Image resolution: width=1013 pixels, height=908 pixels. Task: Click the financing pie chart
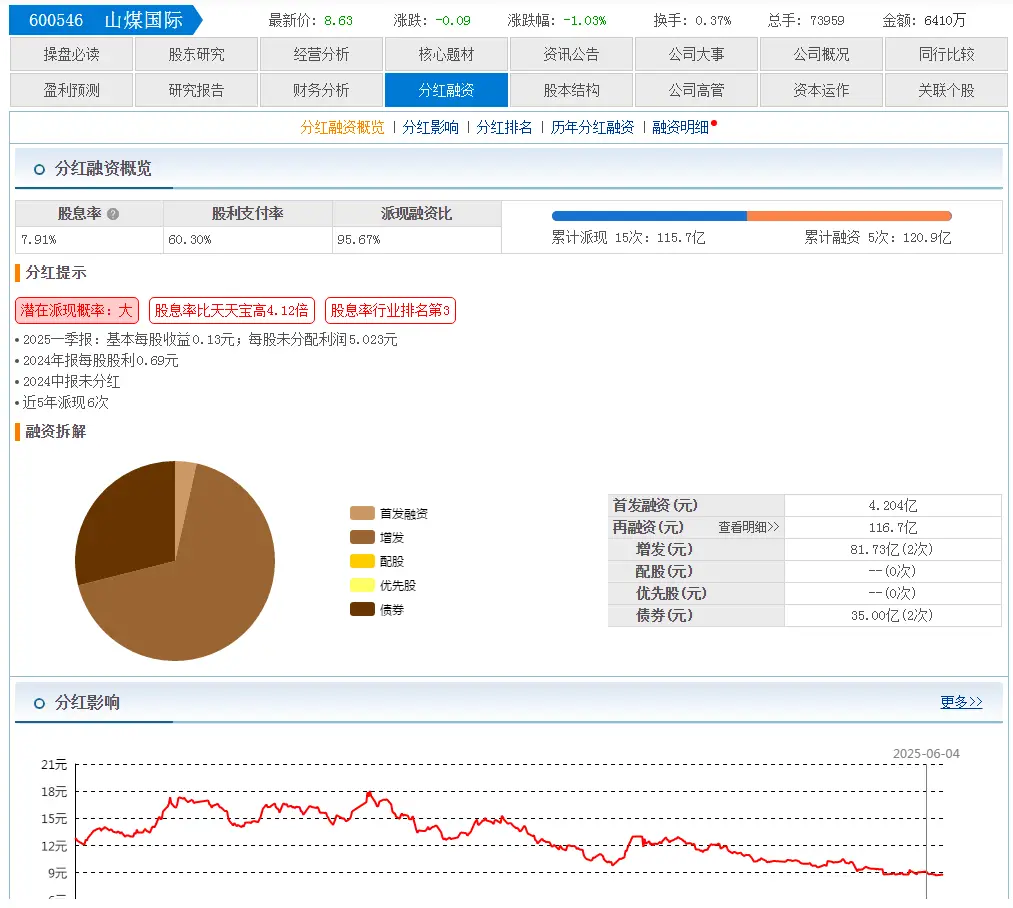coord(175,561)
